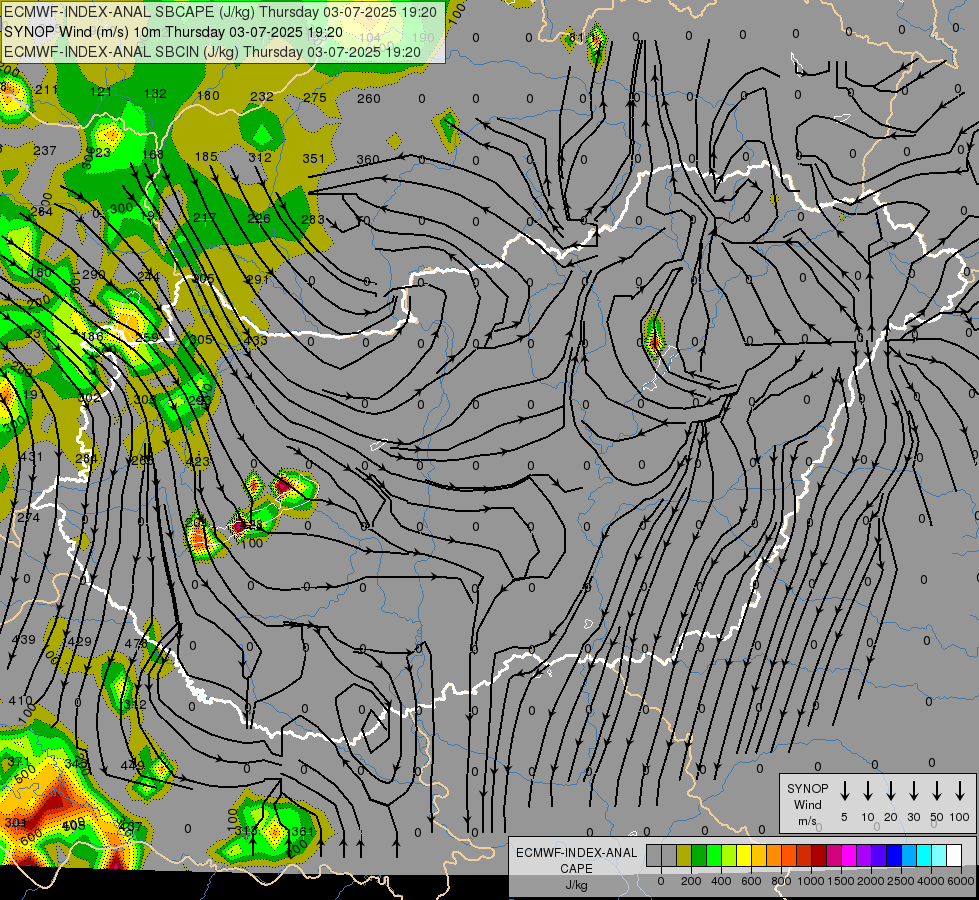This screenshot has height=900, width=979.
Task: Click the 200 tick on CAPE scale
Action: pyautogui.click(x=691, y=881)
